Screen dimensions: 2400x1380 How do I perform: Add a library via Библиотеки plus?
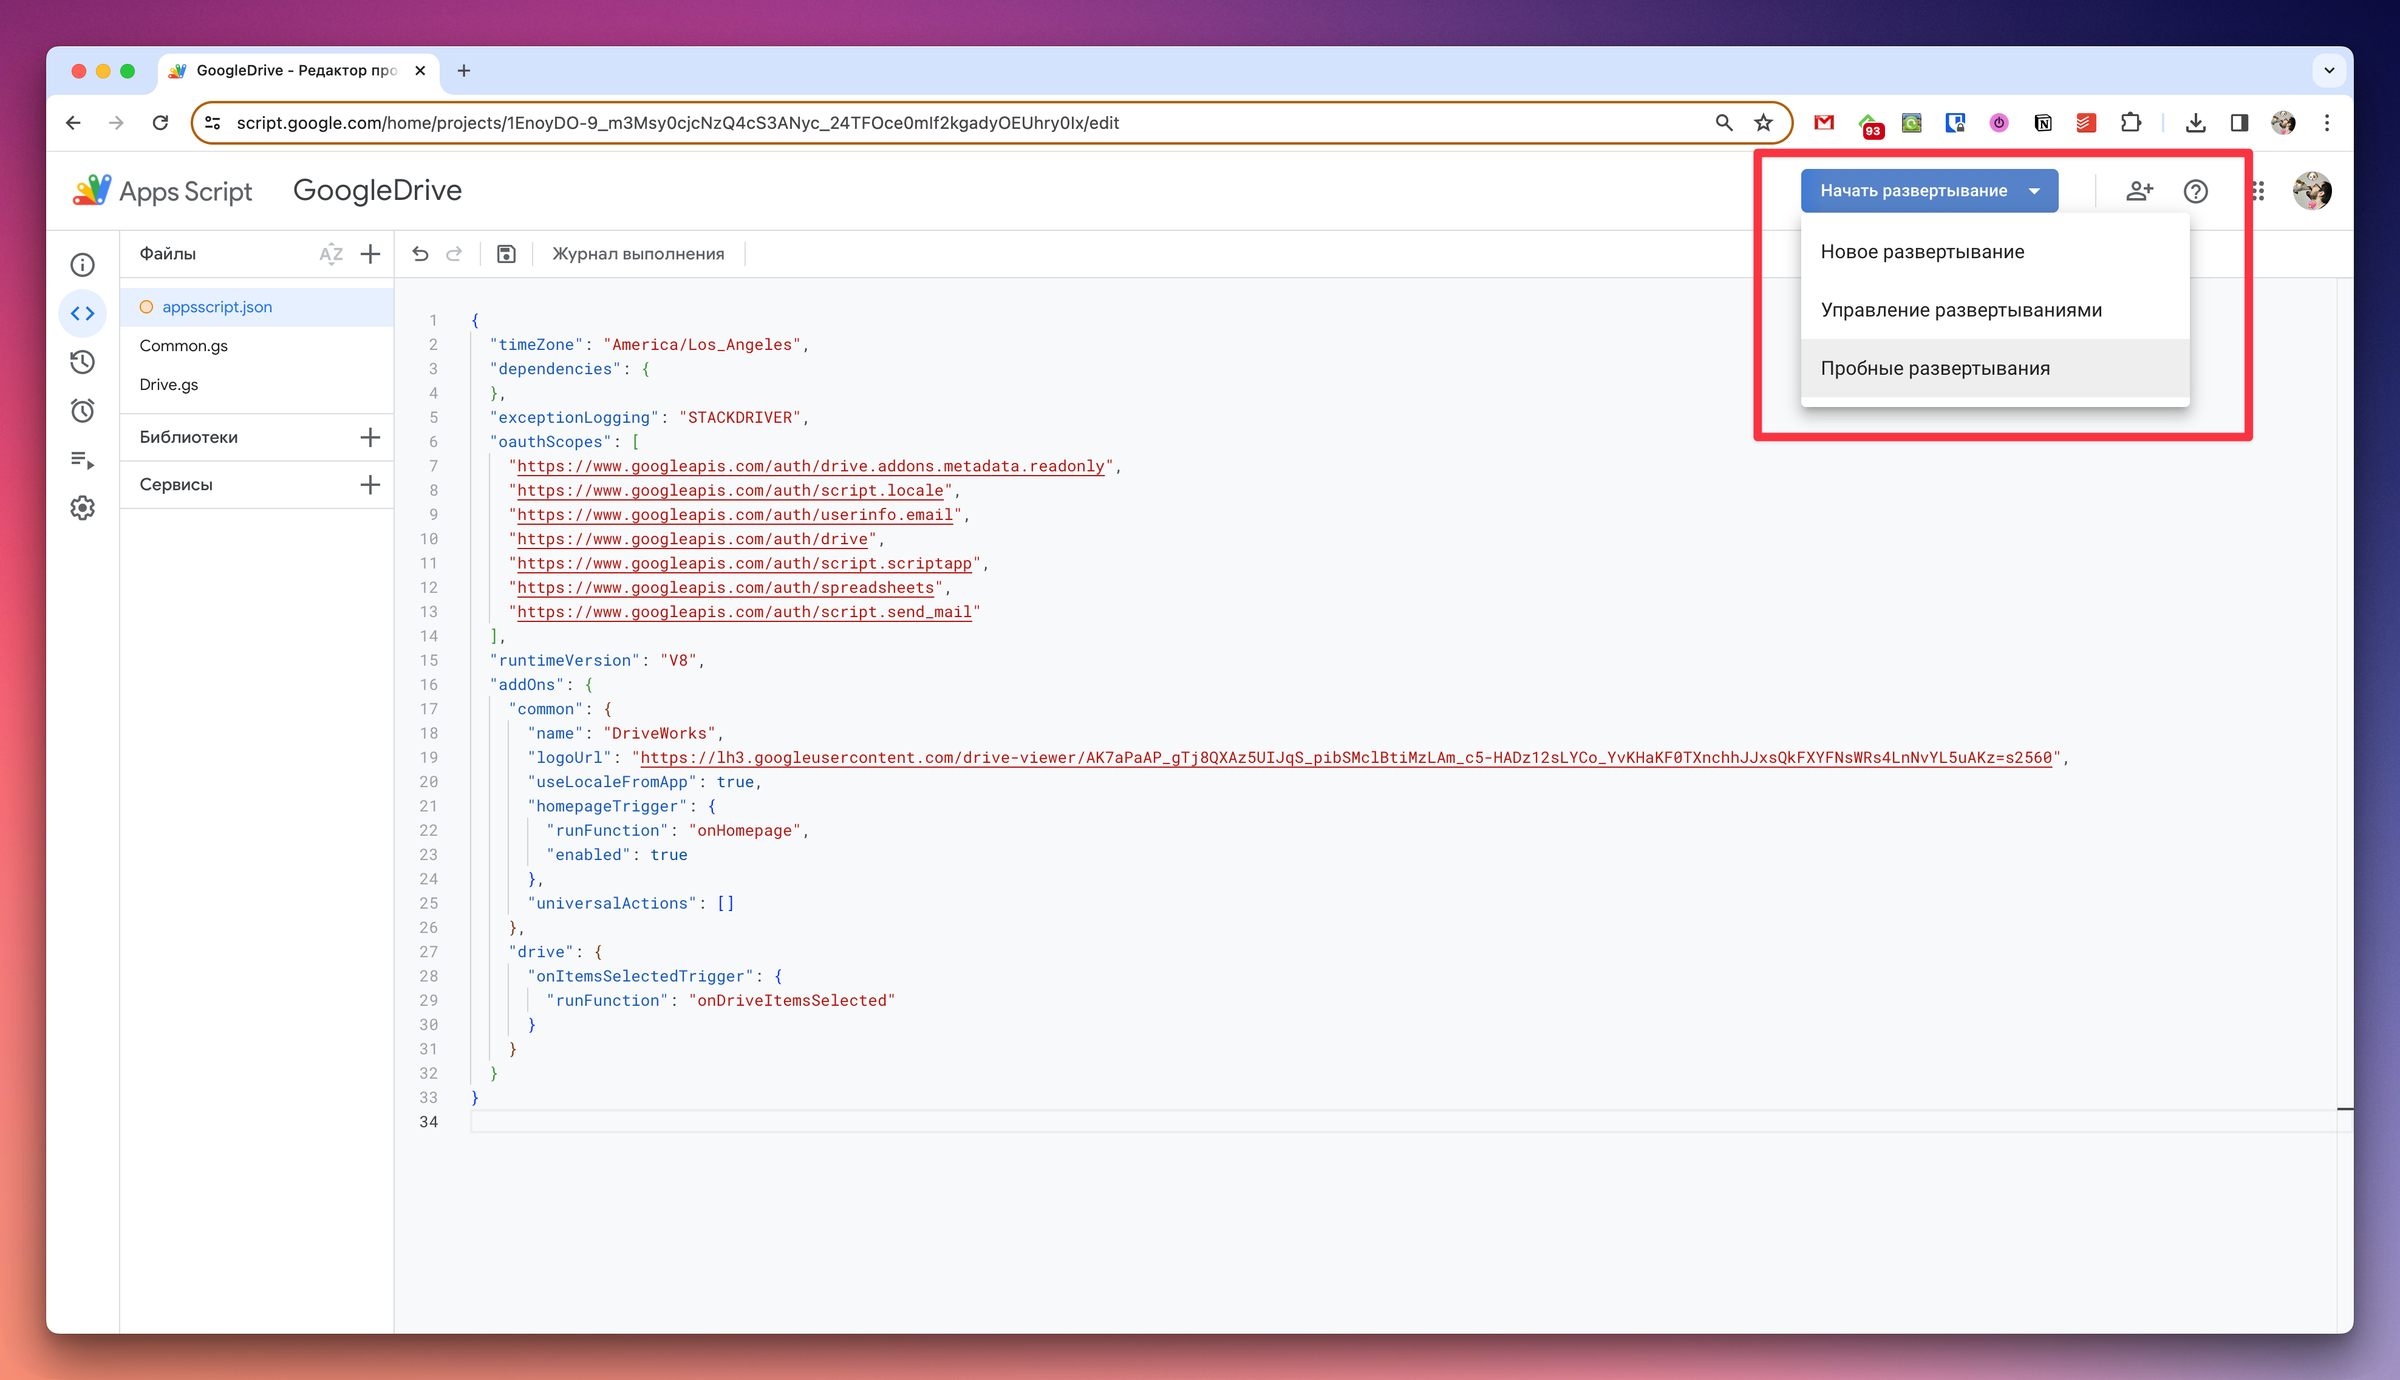click(x=370, y=437)
